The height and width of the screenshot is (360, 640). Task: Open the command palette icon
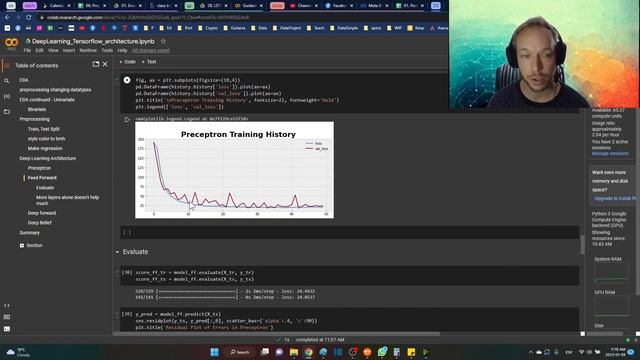point(7,317)
